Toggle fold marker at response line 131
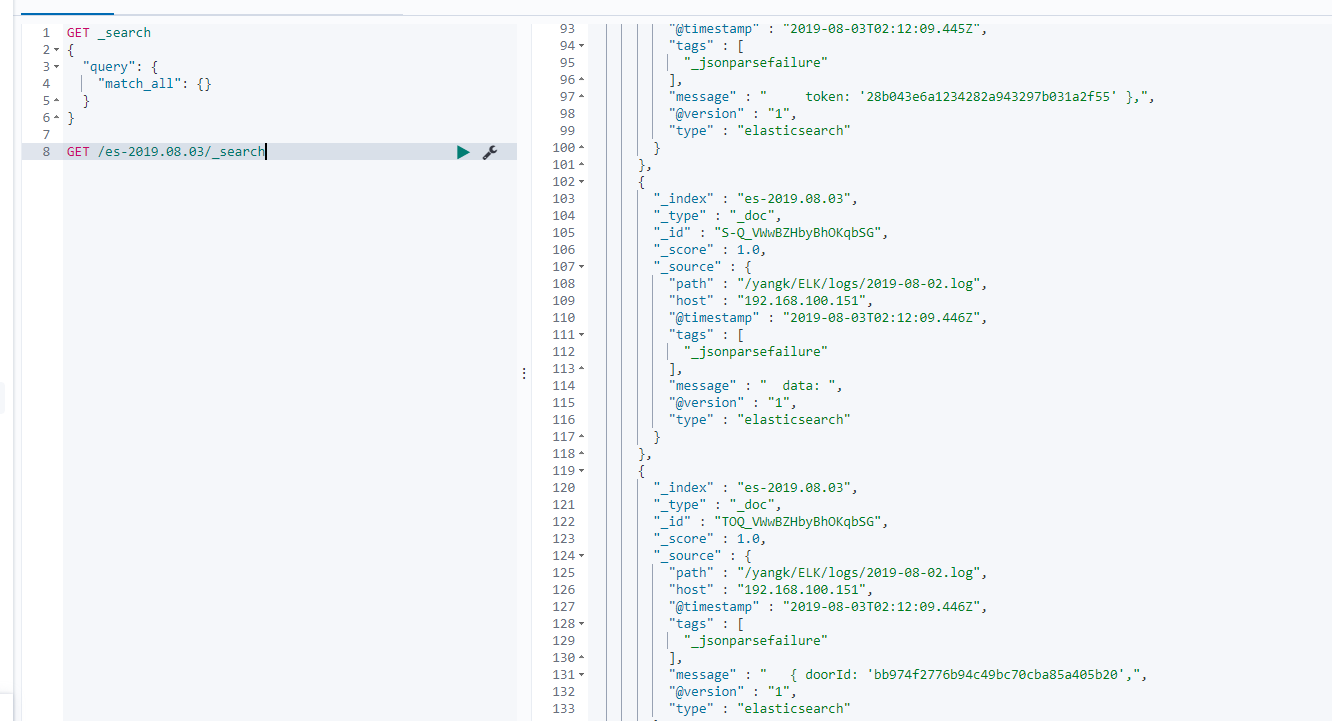 [x=582, y=674]
